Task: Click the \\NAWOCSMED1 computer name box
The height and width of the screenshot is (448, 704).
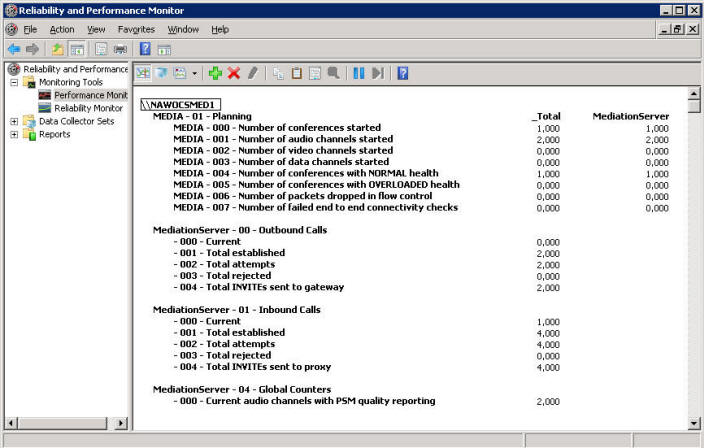Action: tap(180, 105)
